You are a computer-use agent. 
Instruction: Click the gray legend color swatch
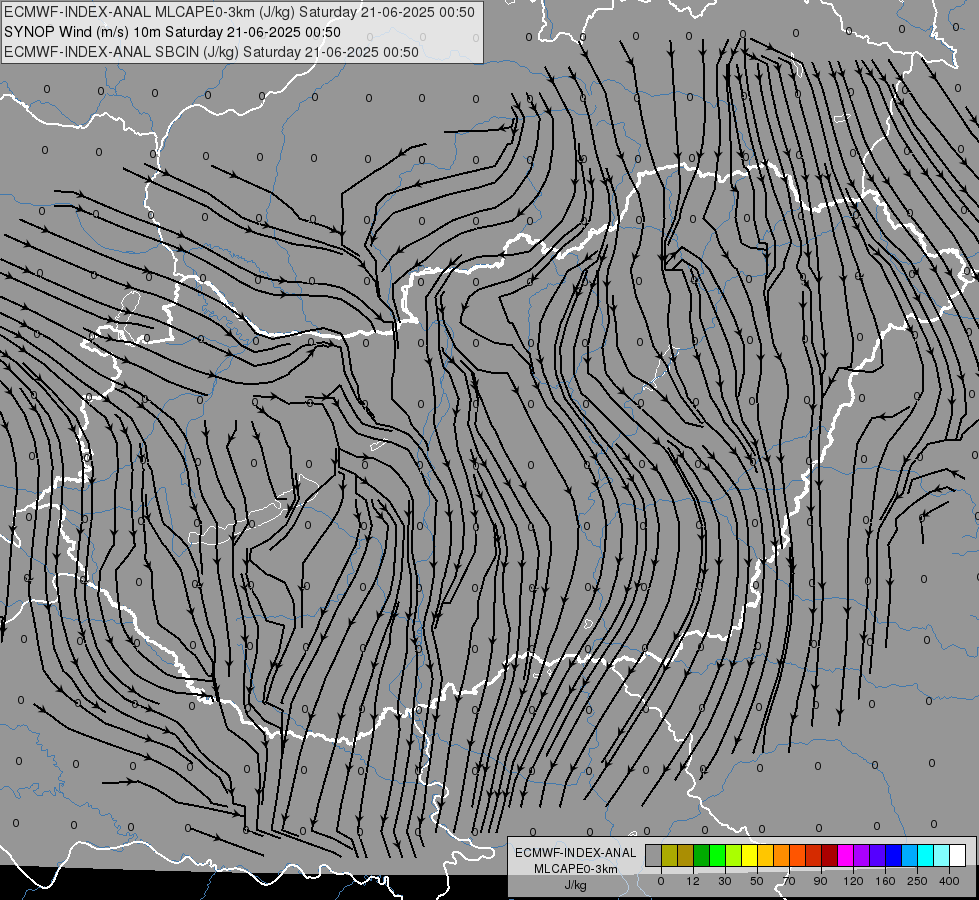pos(654,855)
